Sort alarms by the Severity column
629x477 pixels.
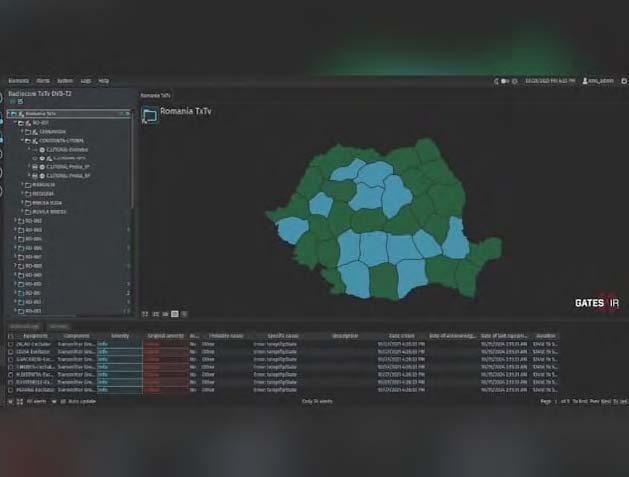pos(120,336)
